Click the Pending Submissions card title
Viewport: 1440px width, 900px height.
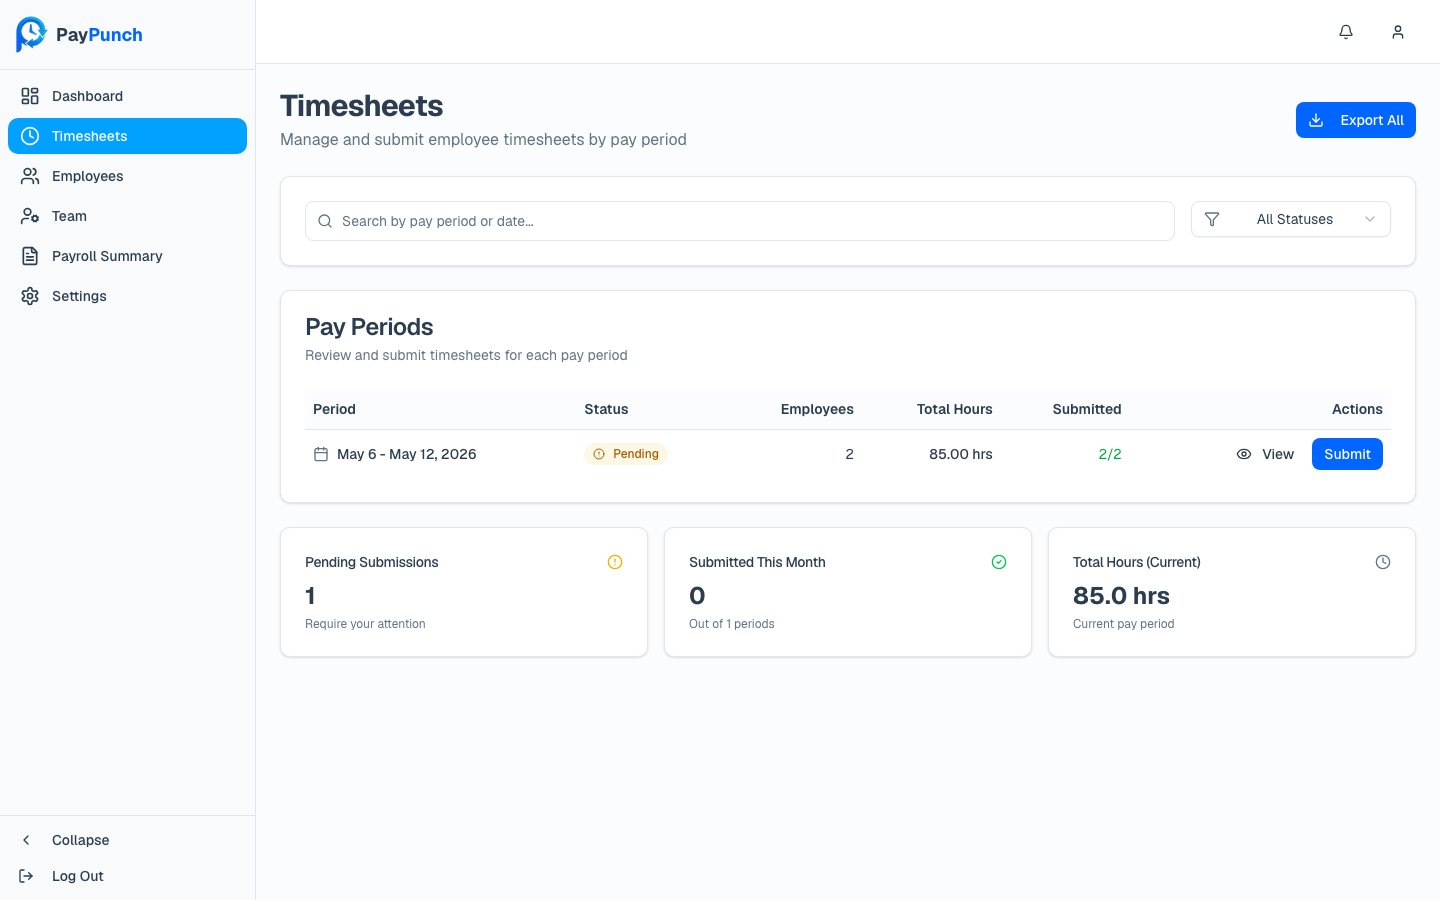click(372, 562)
